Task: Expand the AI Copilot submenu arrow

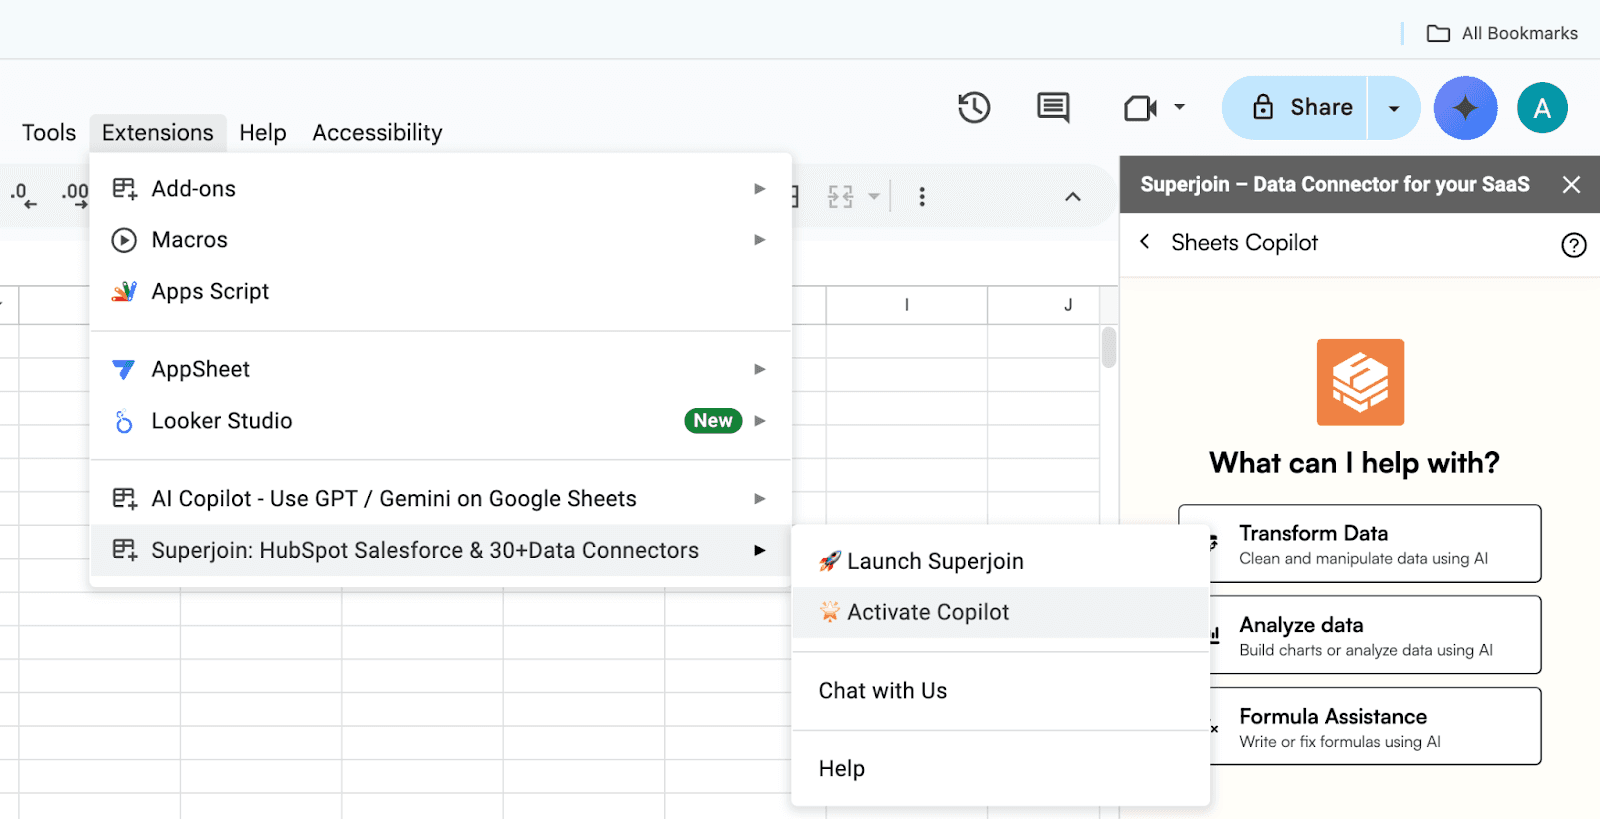Action: [x=760, y=498]
